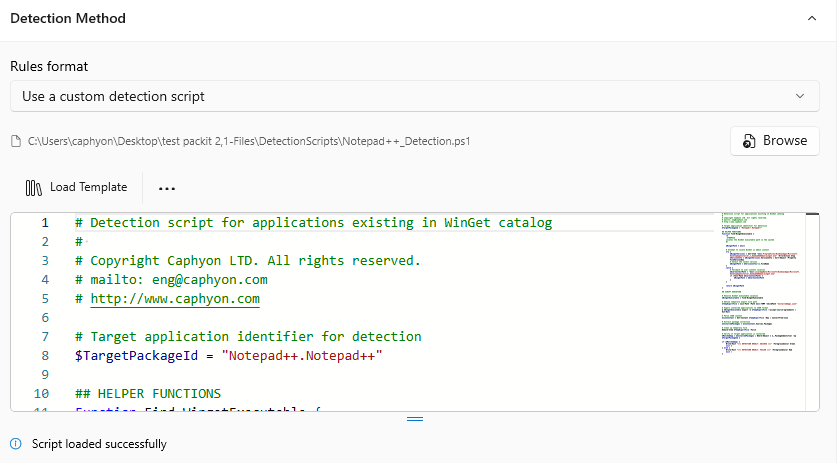Click the "Notepad++.Notepad++" string value

coord(303,355)
